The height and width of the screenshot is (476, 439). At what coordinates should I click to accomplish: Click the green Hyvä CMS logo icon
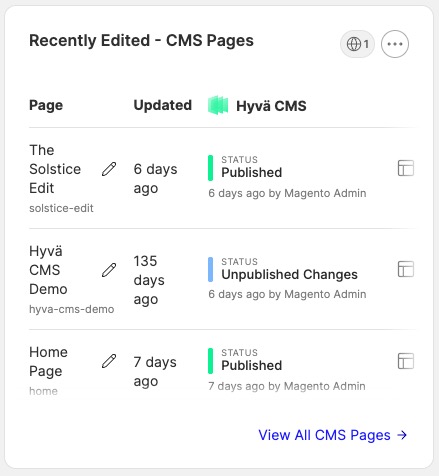pos(218,105)
